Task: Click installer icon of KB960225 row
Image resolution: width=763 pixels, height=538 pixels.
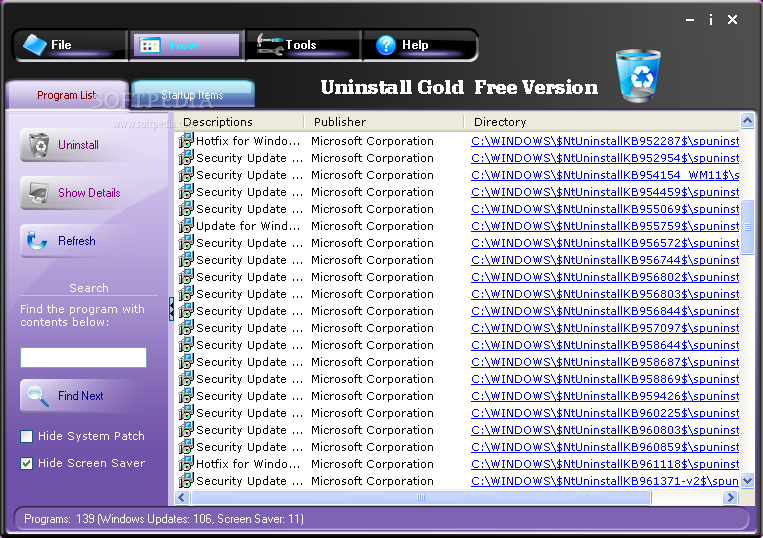Action: coord(186,413)
